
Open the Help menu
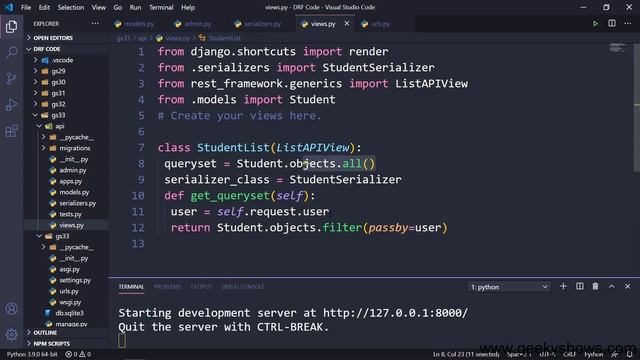tap(188, 7)
